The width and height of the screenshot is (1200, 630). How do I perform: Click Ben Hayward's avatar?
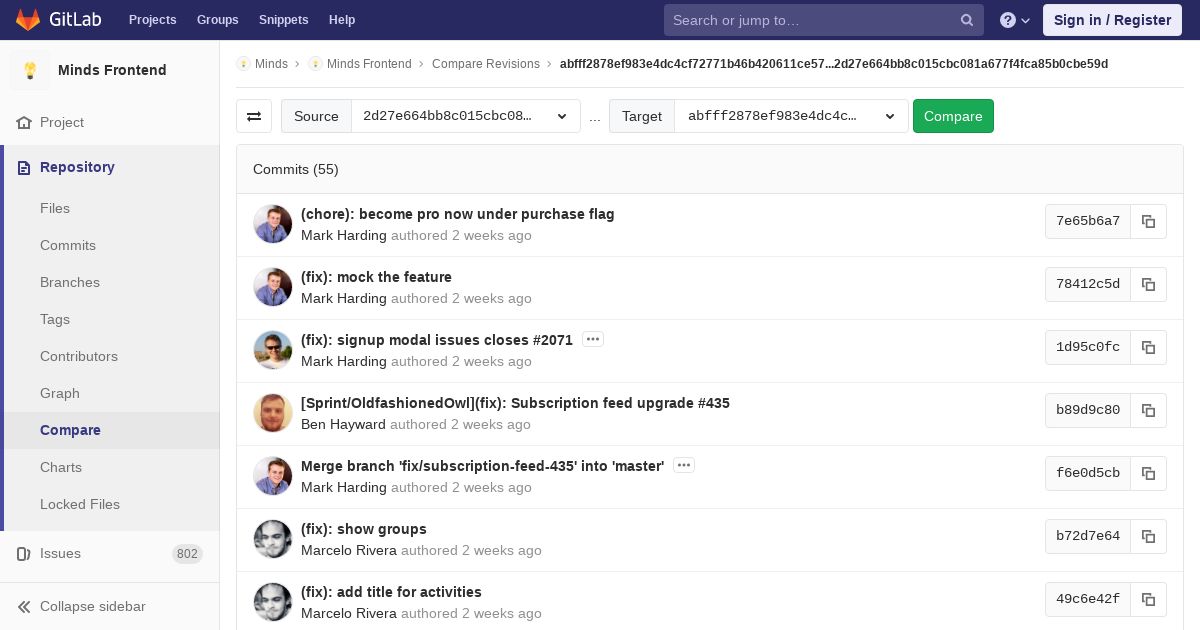pyautogui.click(x=273, y=413)
